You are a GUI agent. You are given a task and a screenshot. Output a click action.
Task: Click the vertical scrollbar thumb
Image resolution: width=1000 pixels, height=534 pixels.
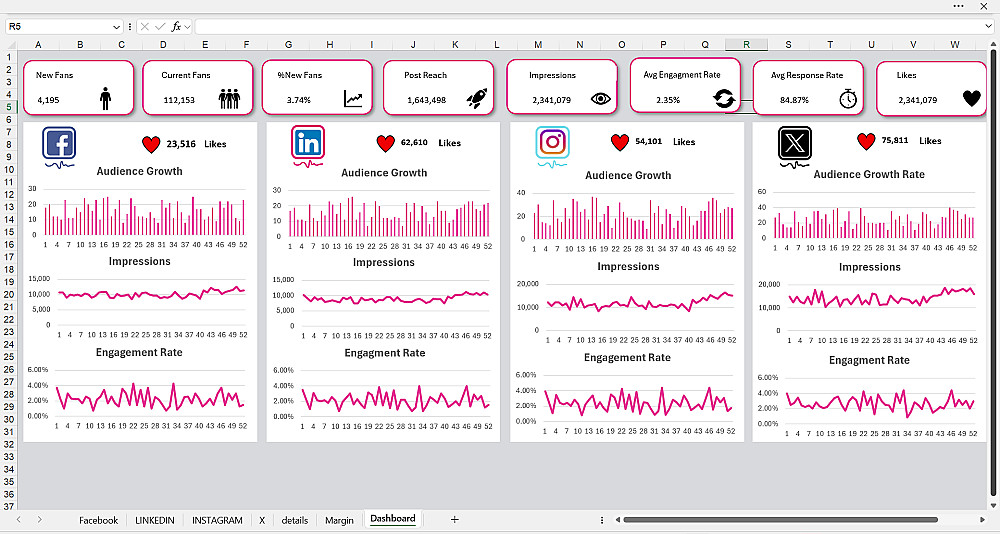(993, 270)
